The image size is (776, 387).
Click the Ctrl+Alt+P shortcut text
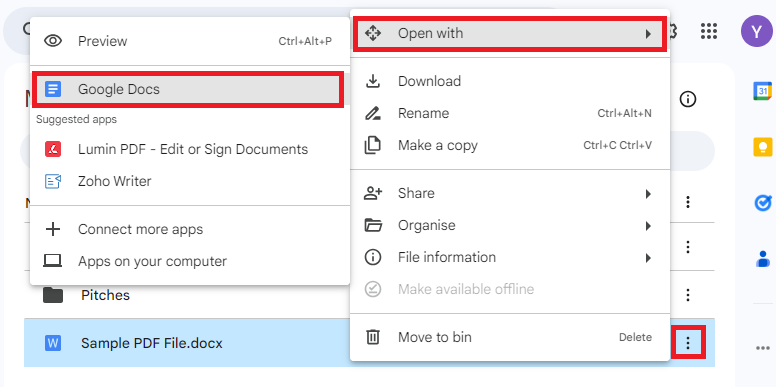[305, 42]
